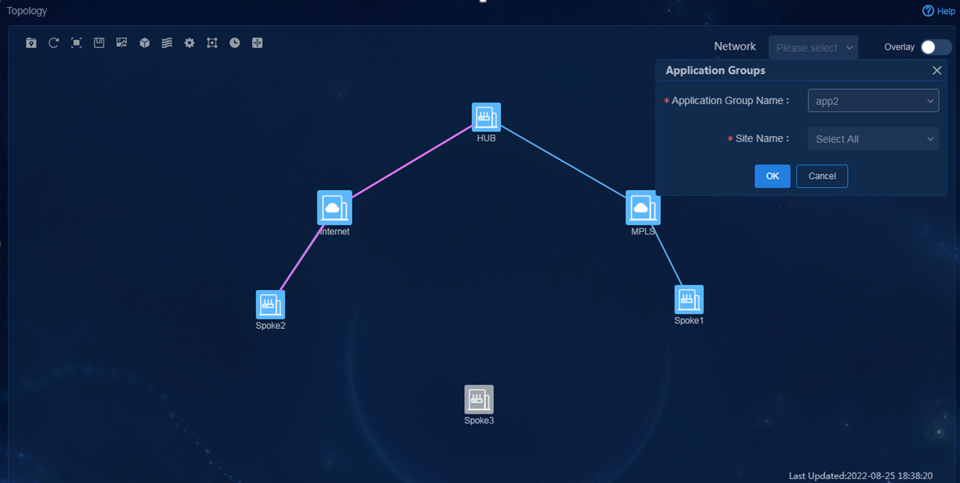Click the crosshair locate icon in toolbar
This screenshot has width=960, height=483.
[x=257, y=43]
